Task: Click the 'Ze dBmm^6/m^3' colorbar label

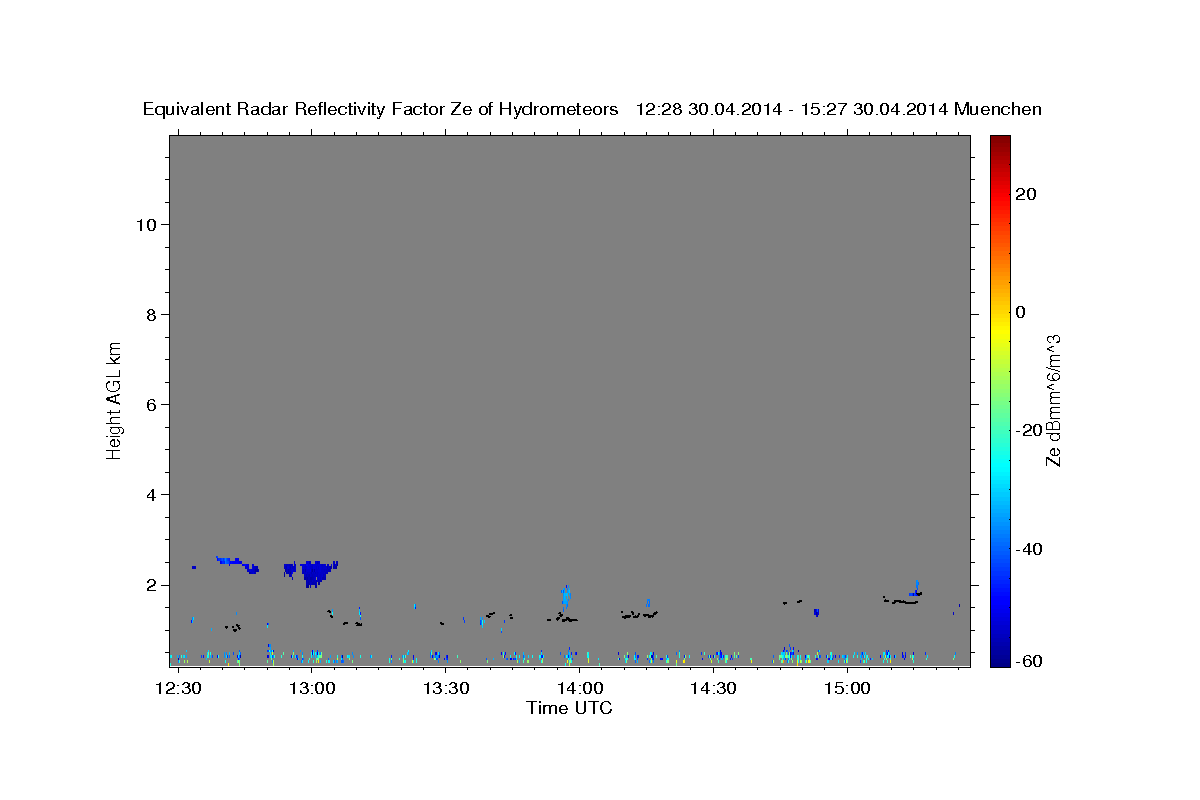Action: point(1052,400)
